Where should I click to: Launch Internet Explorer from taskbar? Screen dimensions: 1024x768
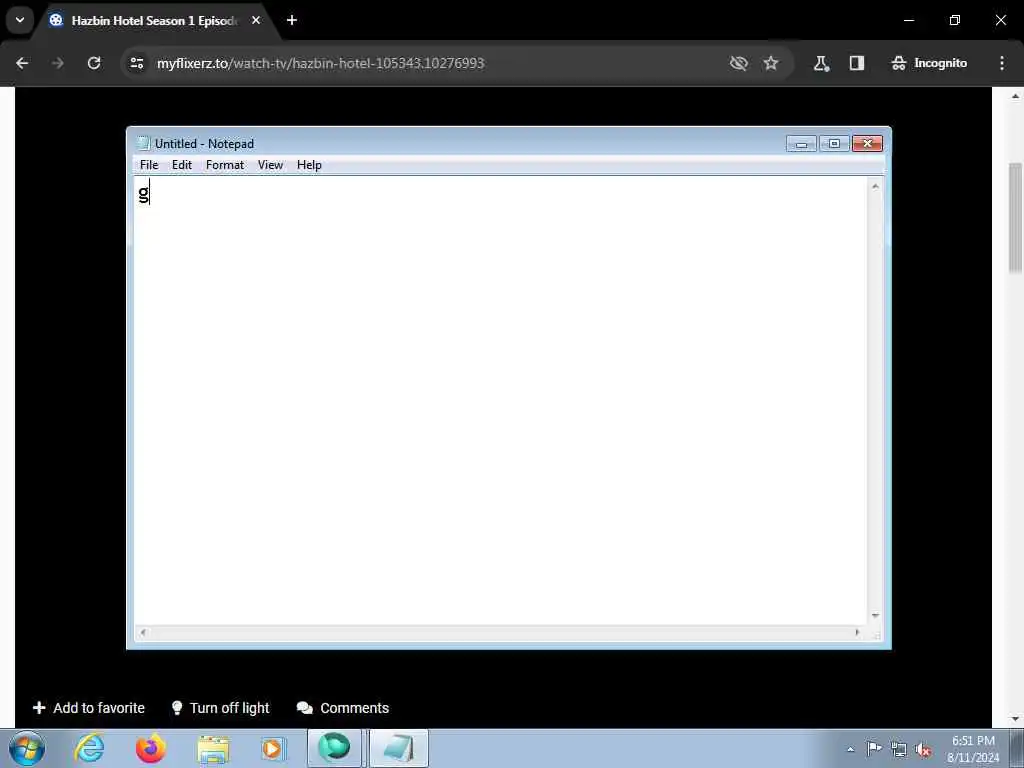[89, 748]
